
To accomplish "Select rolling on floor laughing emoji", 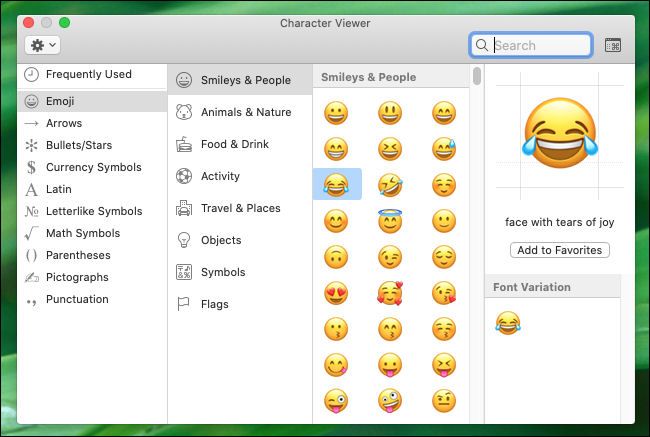I will [x=390, y=185].
